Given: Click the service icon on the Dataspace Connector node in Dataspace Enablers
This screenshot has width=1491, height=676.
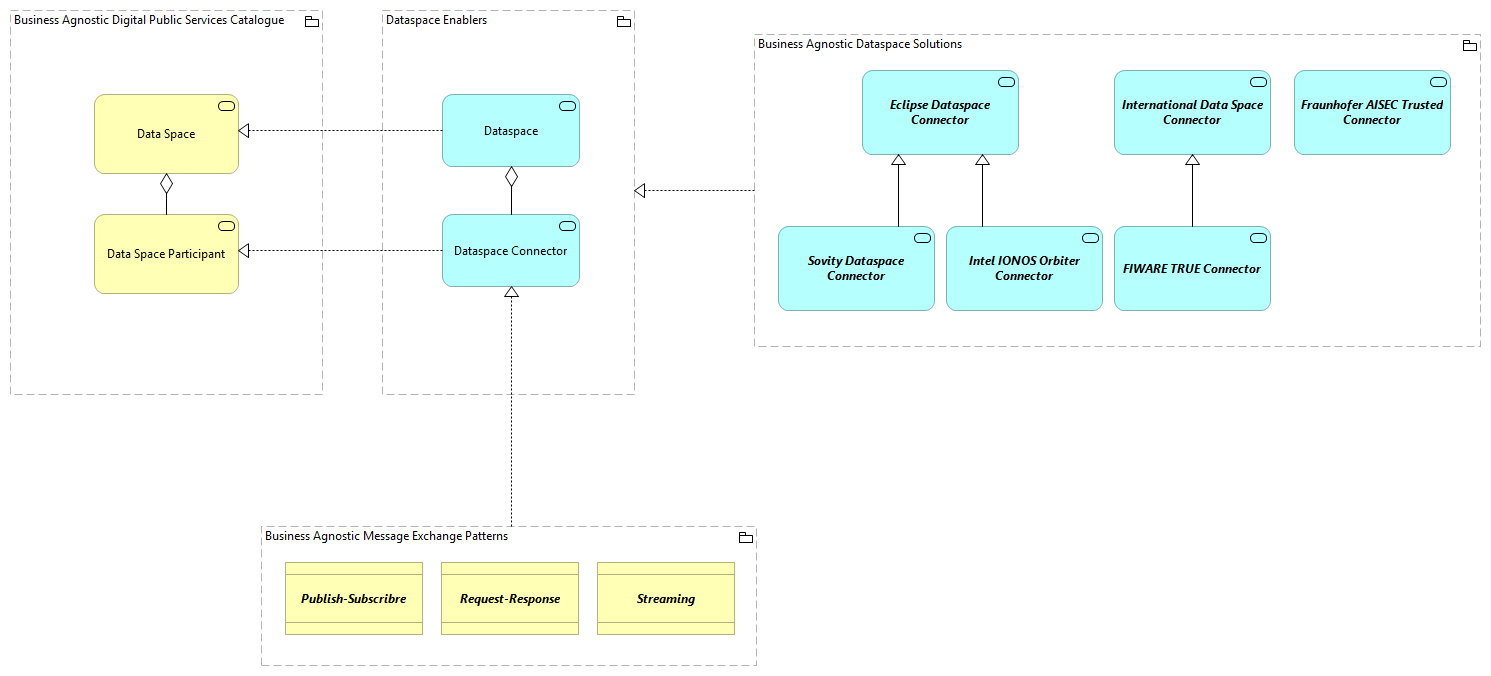Looking at the screenshot, I should point(567,226).
